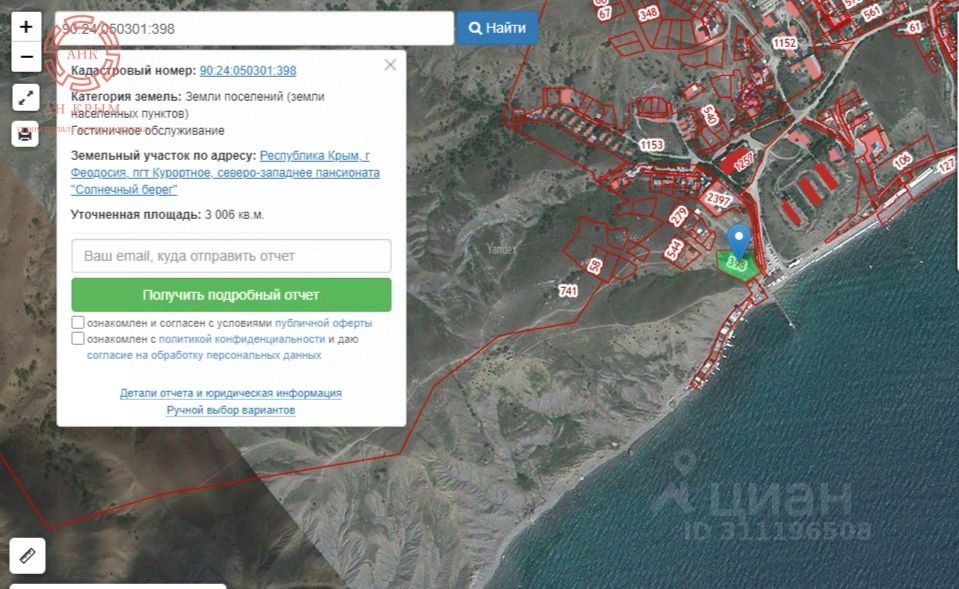959x589 pixels.
Task: Toggle fullscreen map view icon
Action: coord(26,98)
